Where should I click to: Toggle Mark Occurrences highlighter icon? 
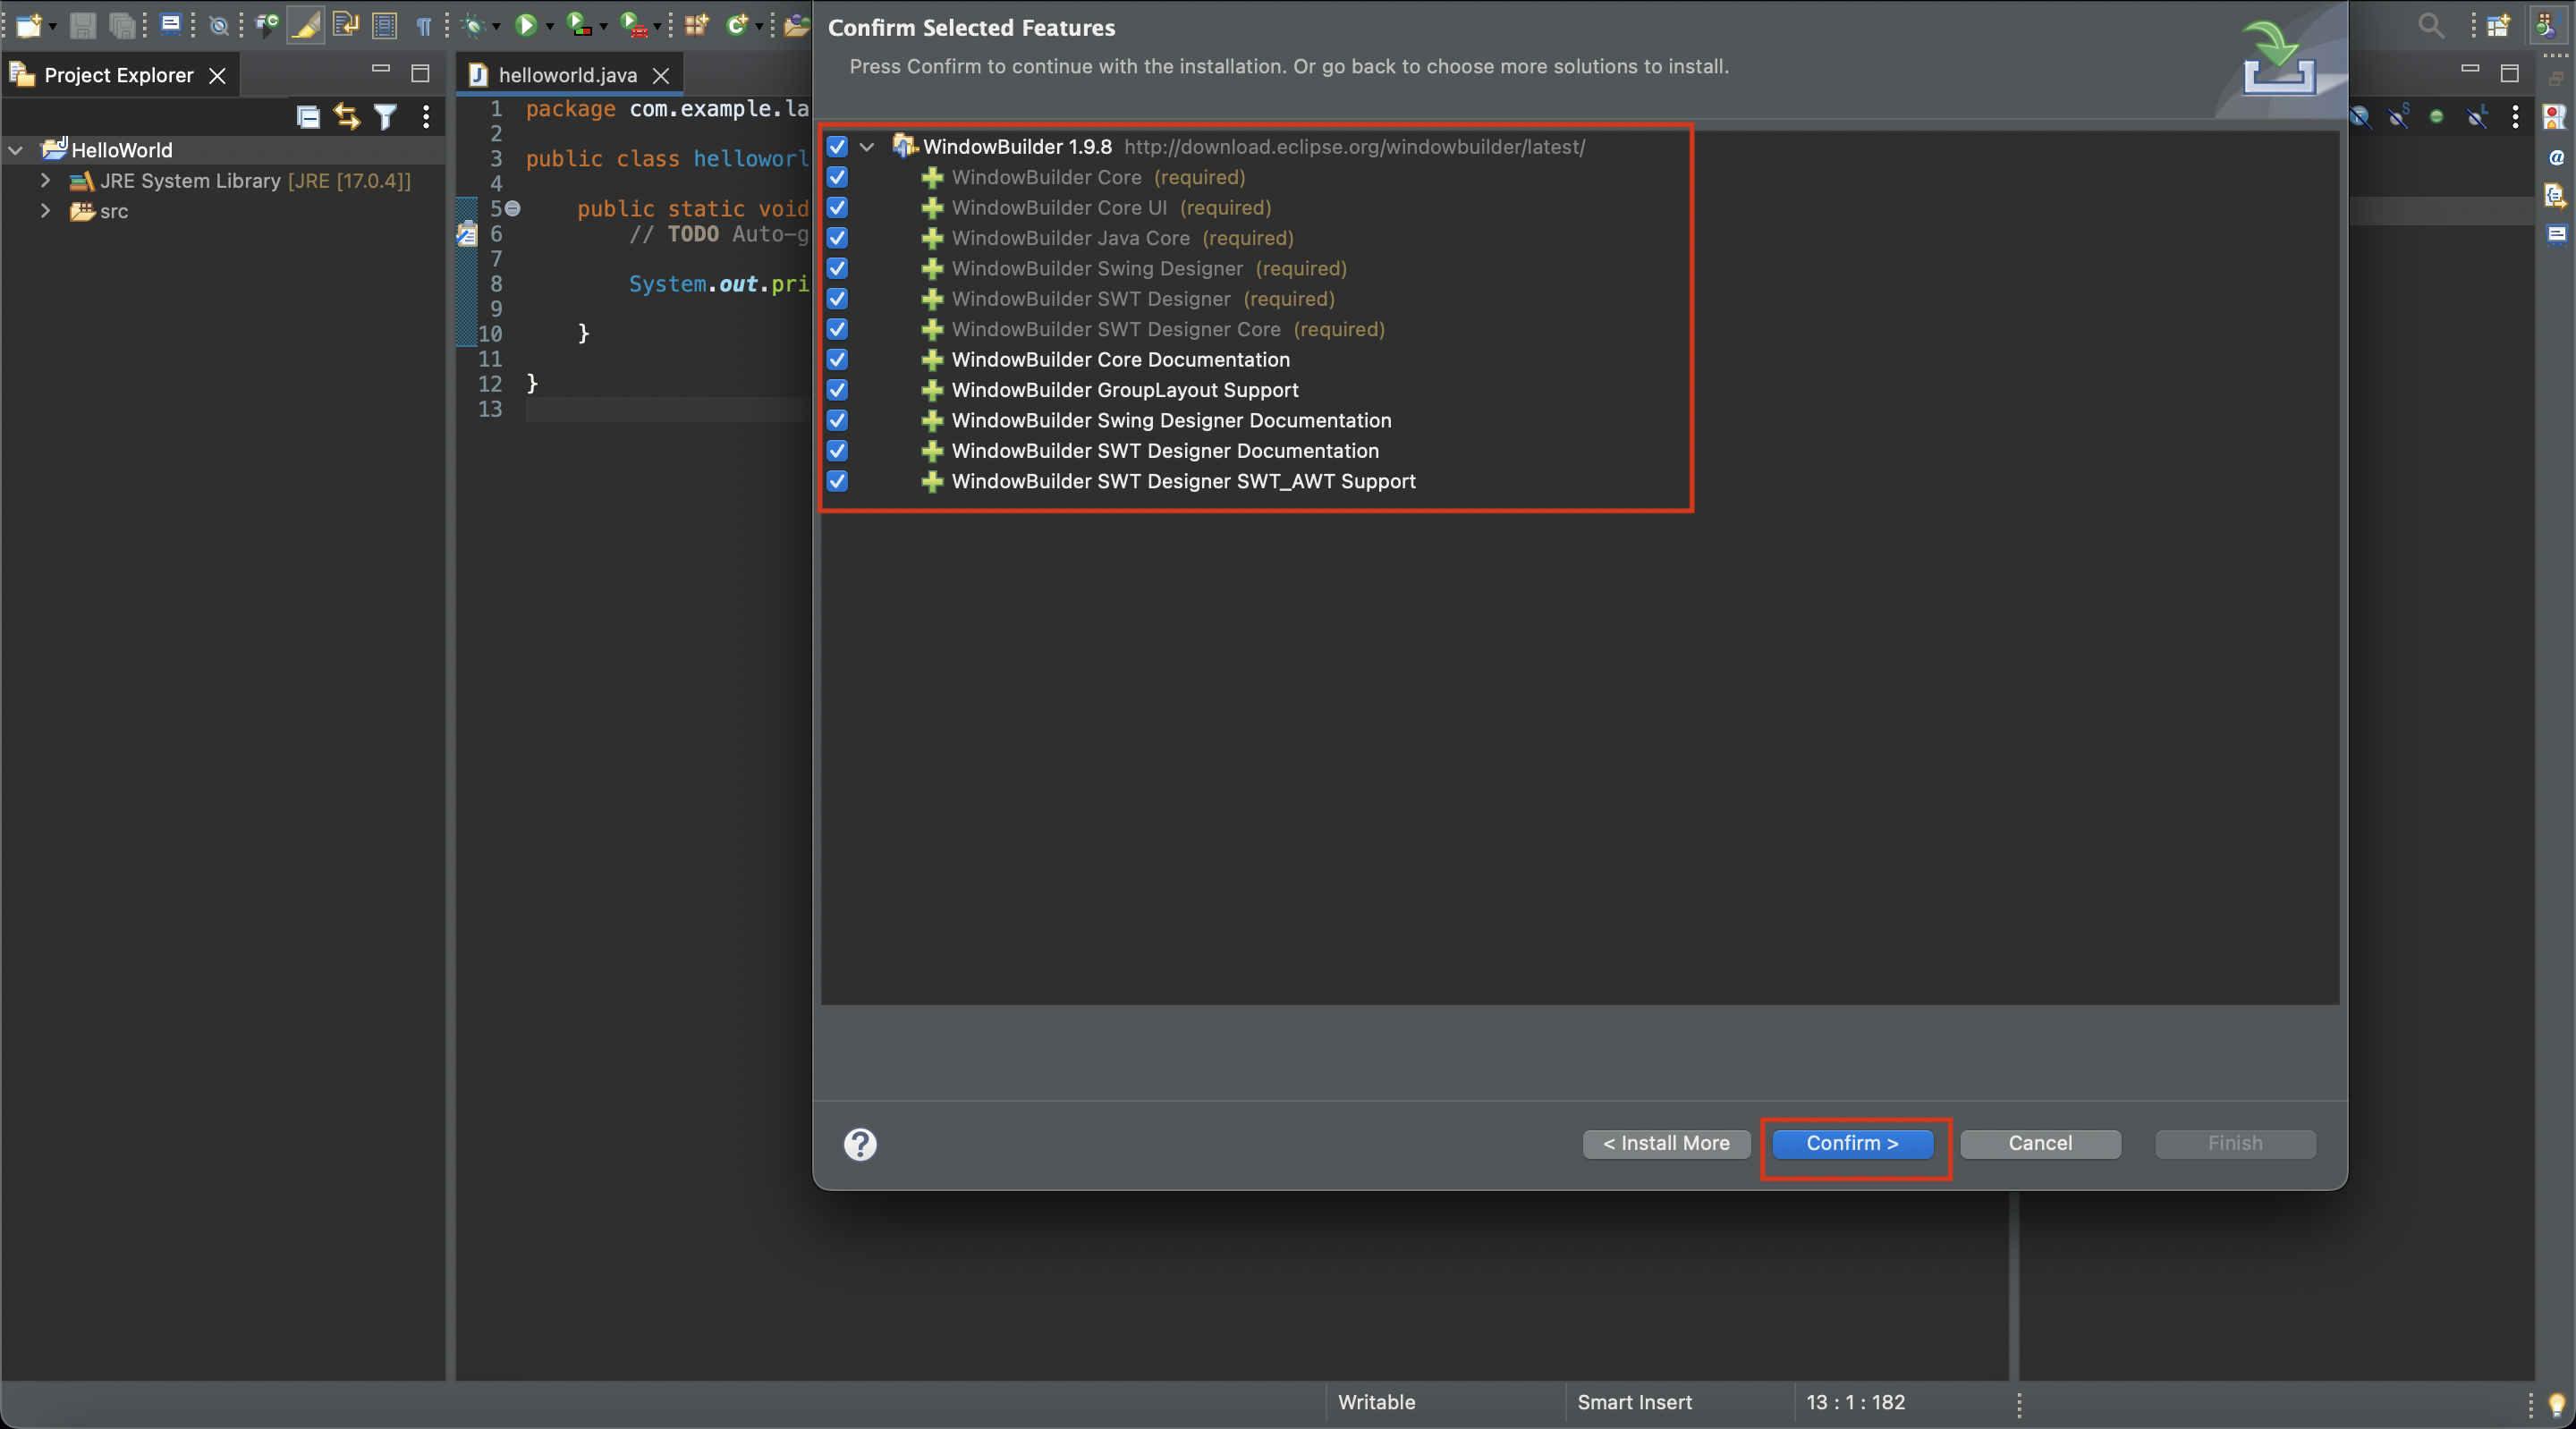click(305, 25)
